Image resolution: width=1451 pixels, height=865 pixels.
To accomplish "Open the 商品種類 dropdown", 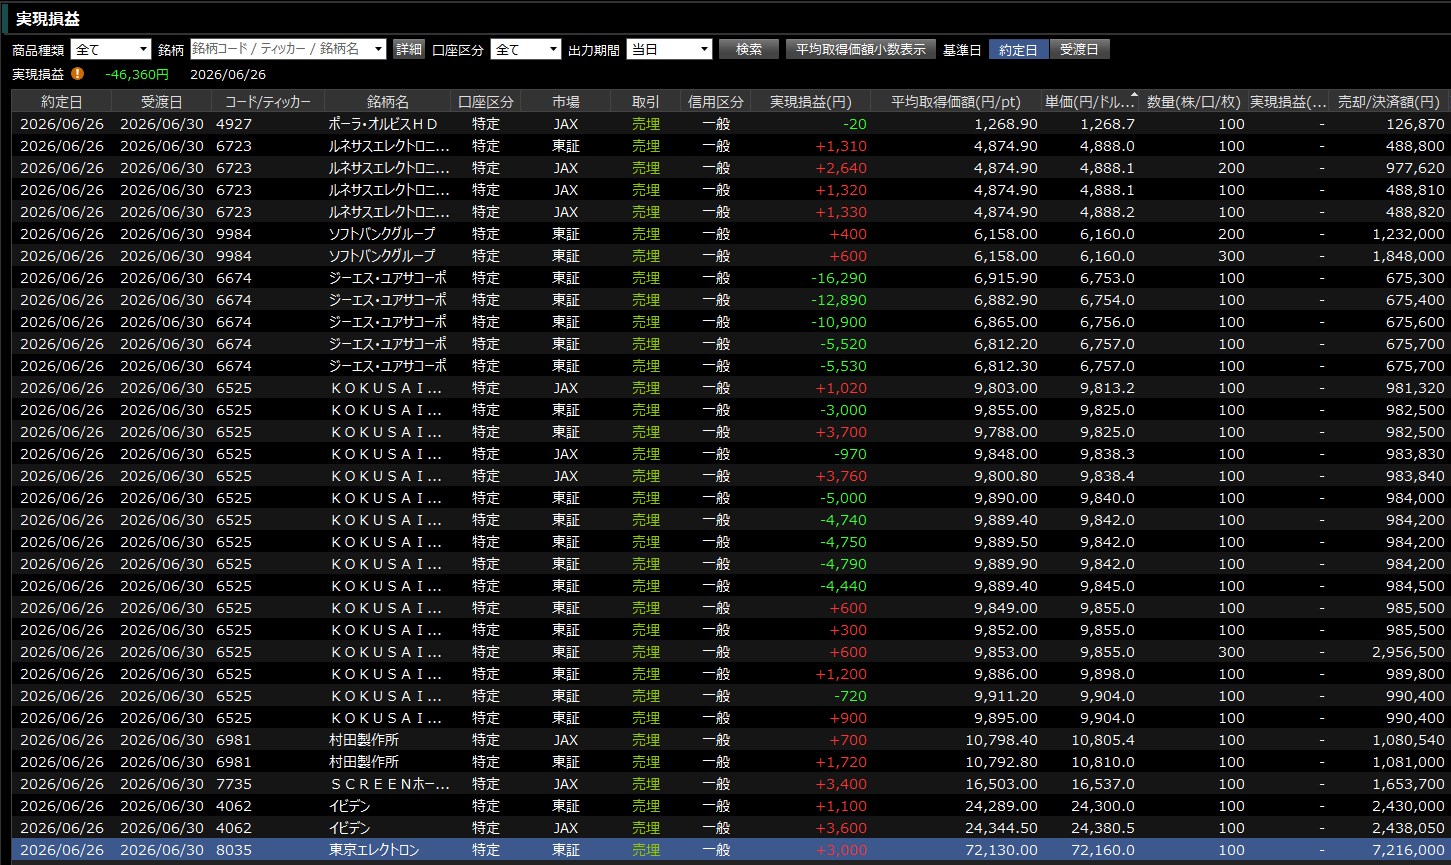I will click(x=111, y=49).
